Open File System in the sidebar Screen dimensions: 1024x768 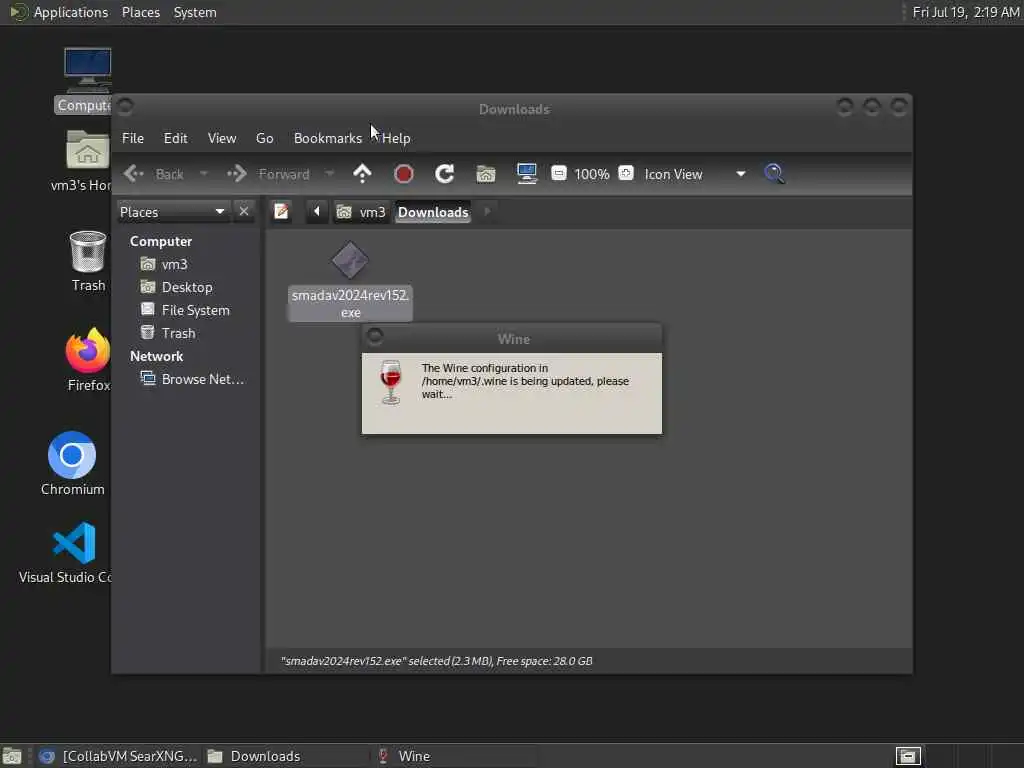click(187, 310)
